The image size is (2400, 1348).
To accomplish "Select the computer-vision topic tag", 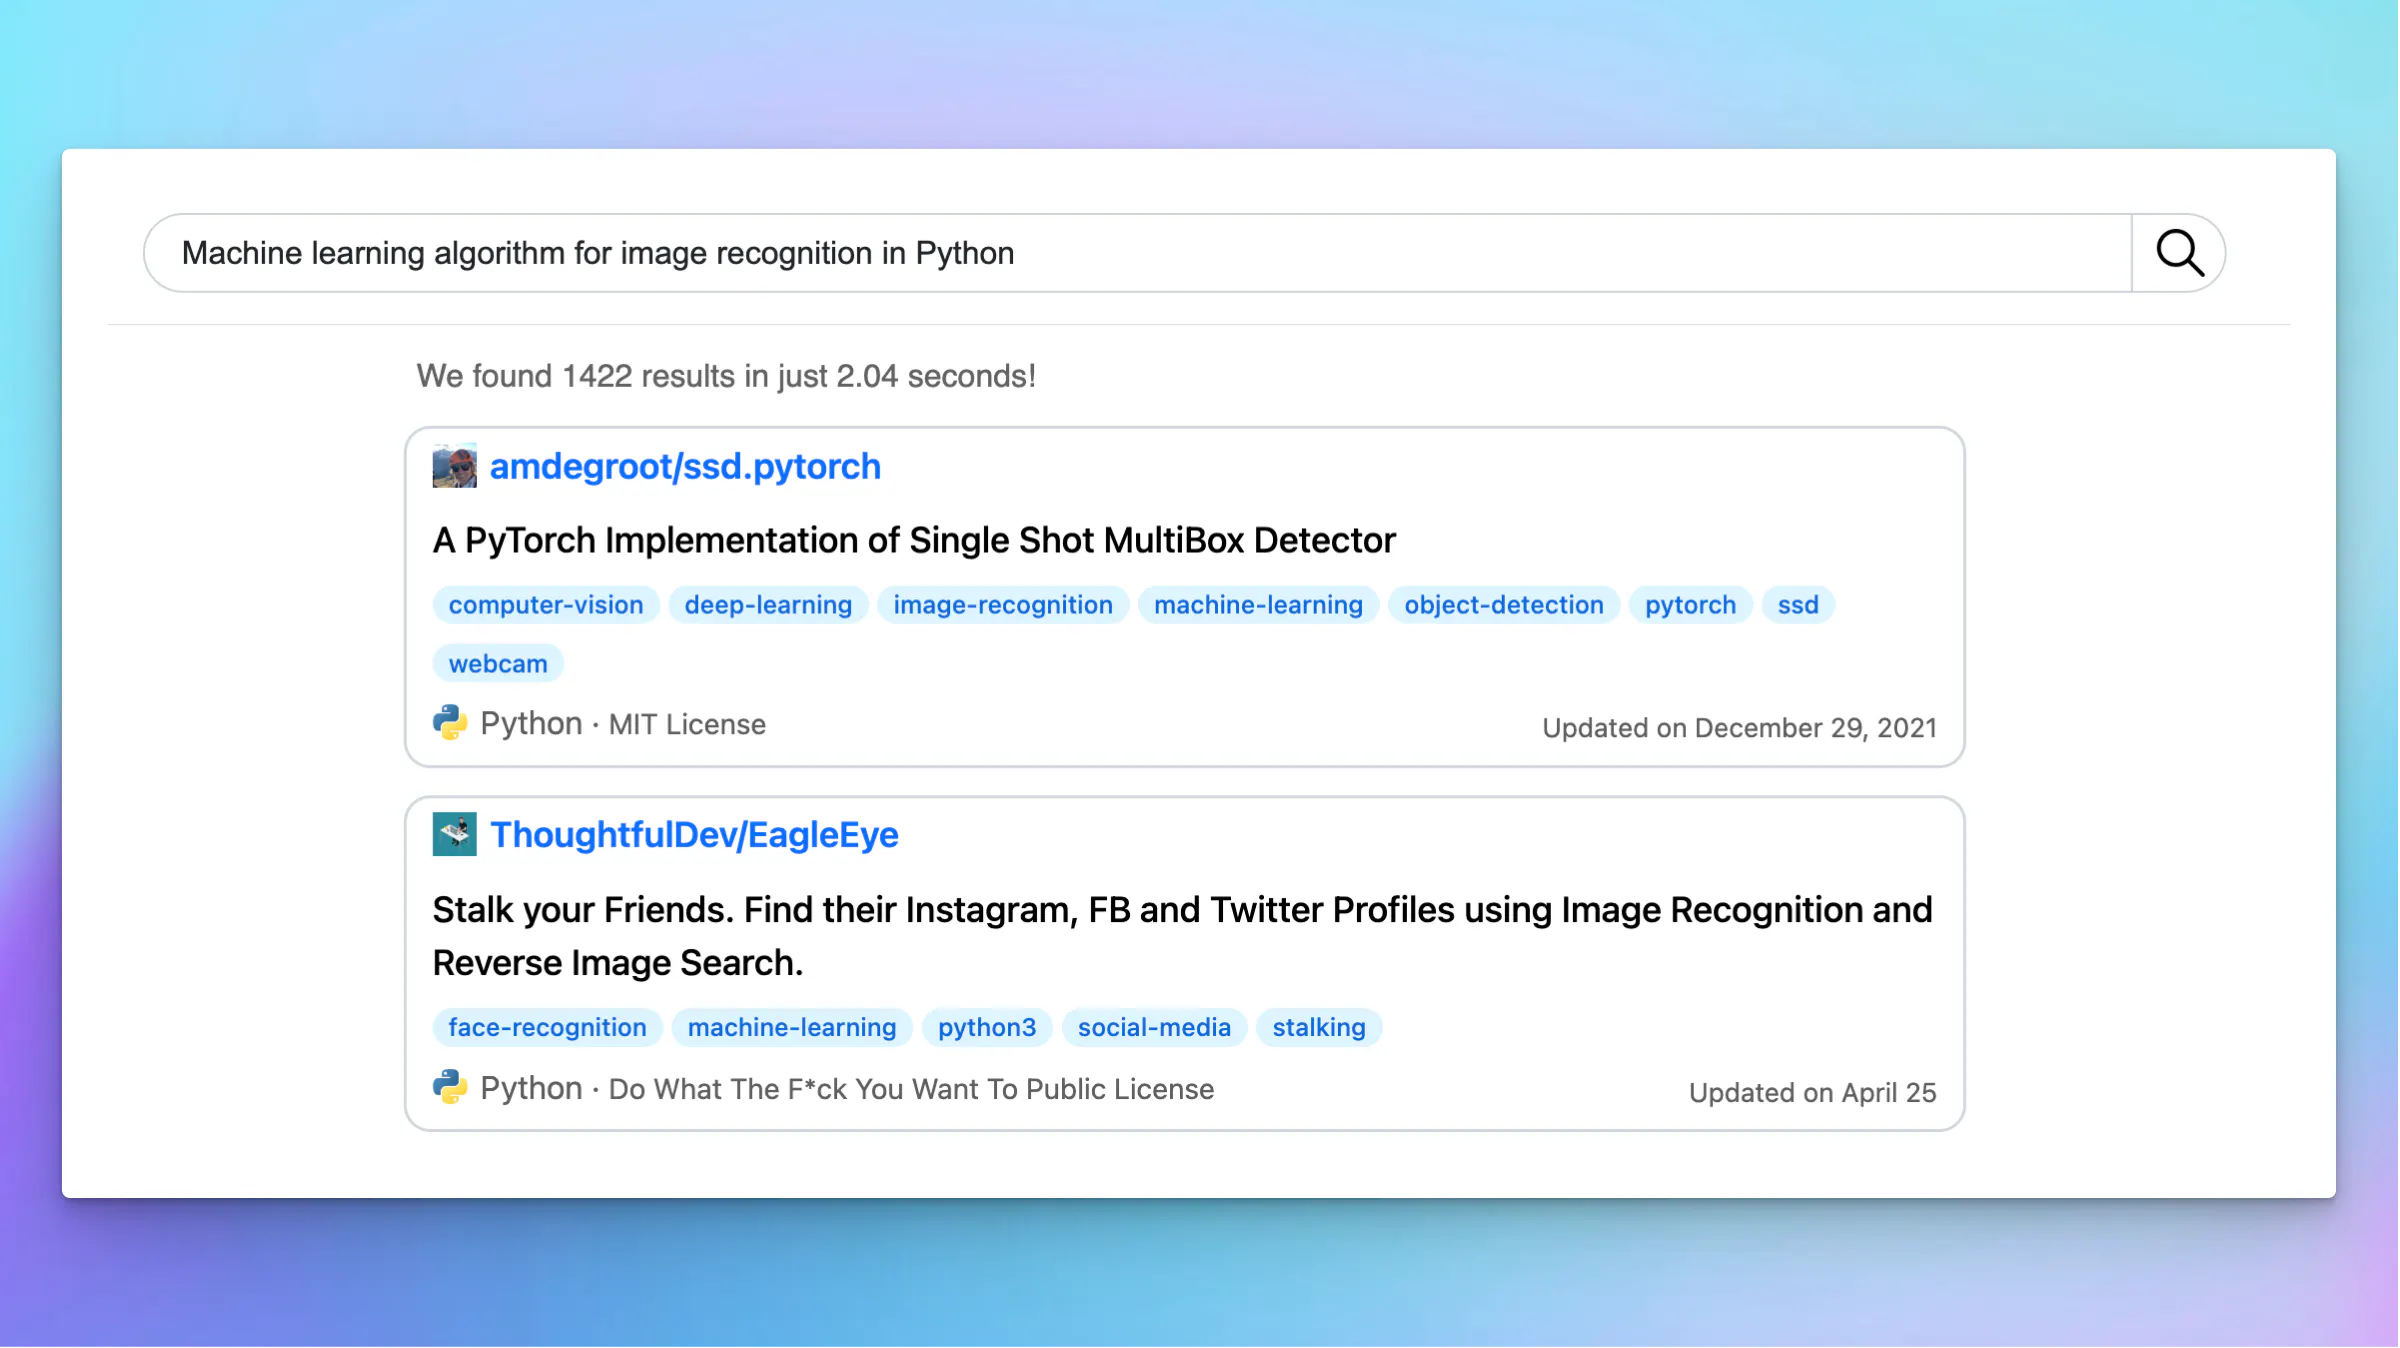I will click(546, 605).
